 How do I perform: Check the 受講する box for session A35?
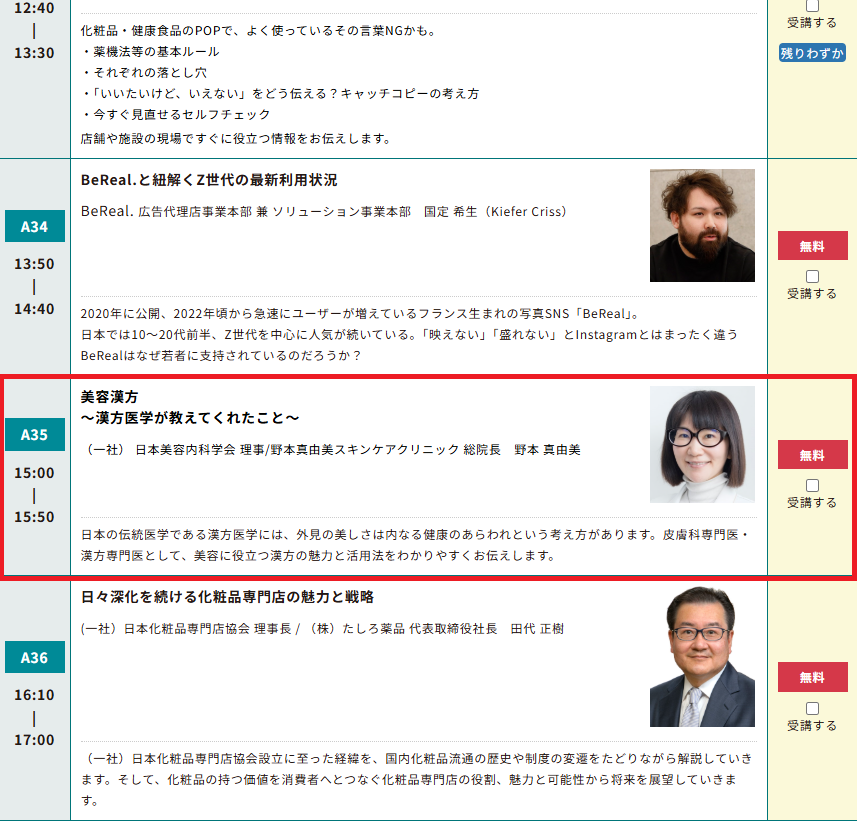812,485
